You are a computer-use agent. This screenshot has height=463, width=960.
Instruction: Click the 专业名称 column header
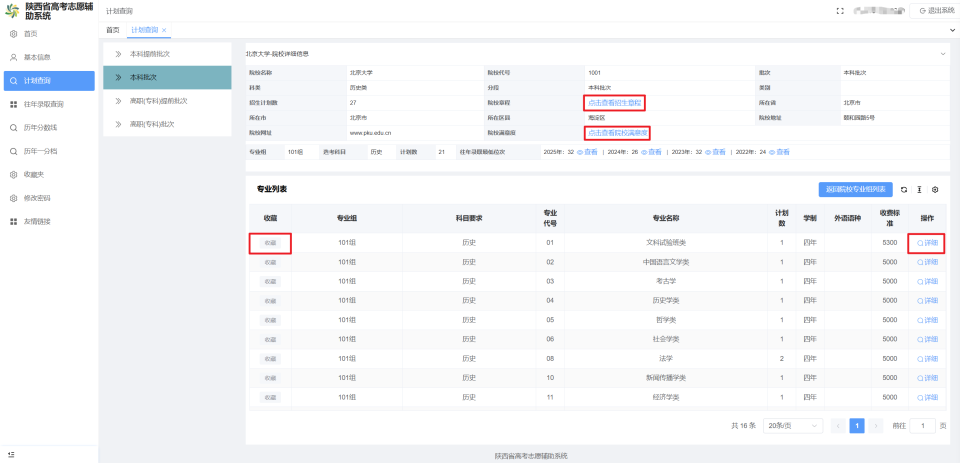[666, 218]
